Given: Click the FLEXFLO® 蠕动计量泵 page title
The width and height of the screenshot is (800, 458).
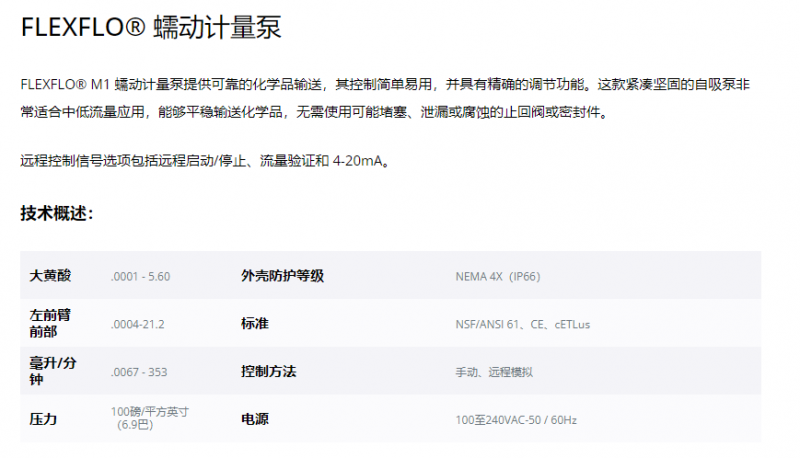Looking at the screenshot, I should [x=150, y=27].
